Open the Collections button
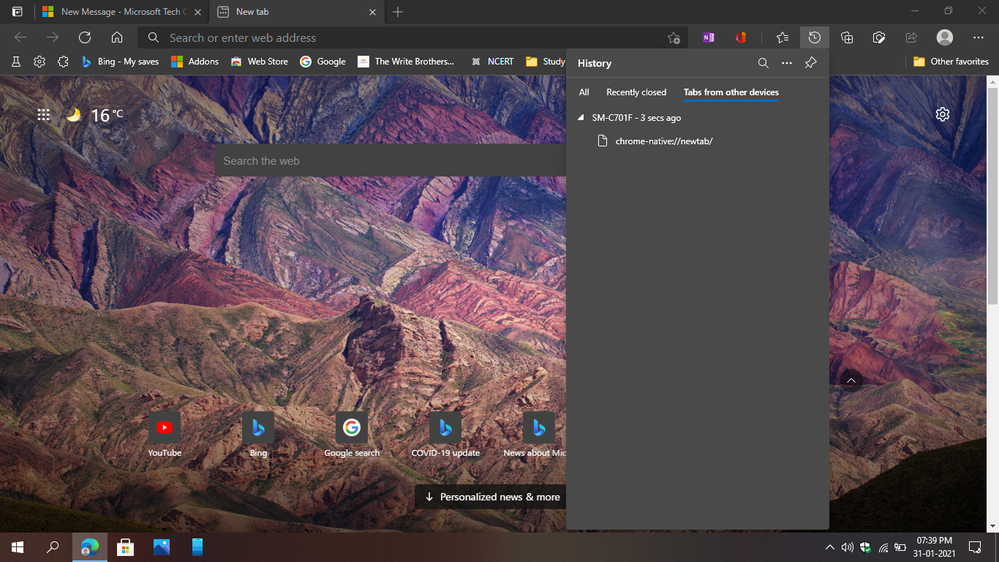 847,38
